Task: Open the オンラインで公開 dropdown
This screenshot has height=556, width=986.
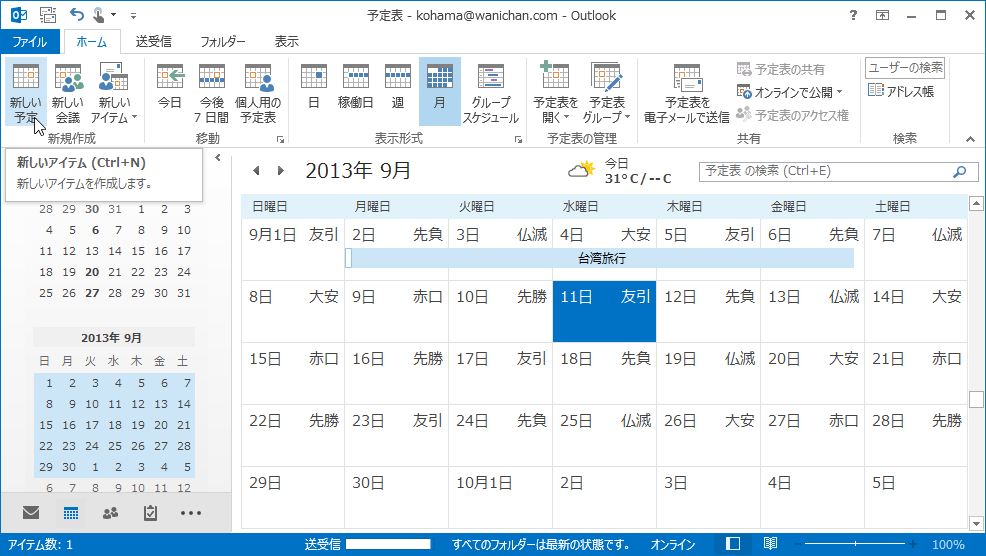Action: point(789,92)
